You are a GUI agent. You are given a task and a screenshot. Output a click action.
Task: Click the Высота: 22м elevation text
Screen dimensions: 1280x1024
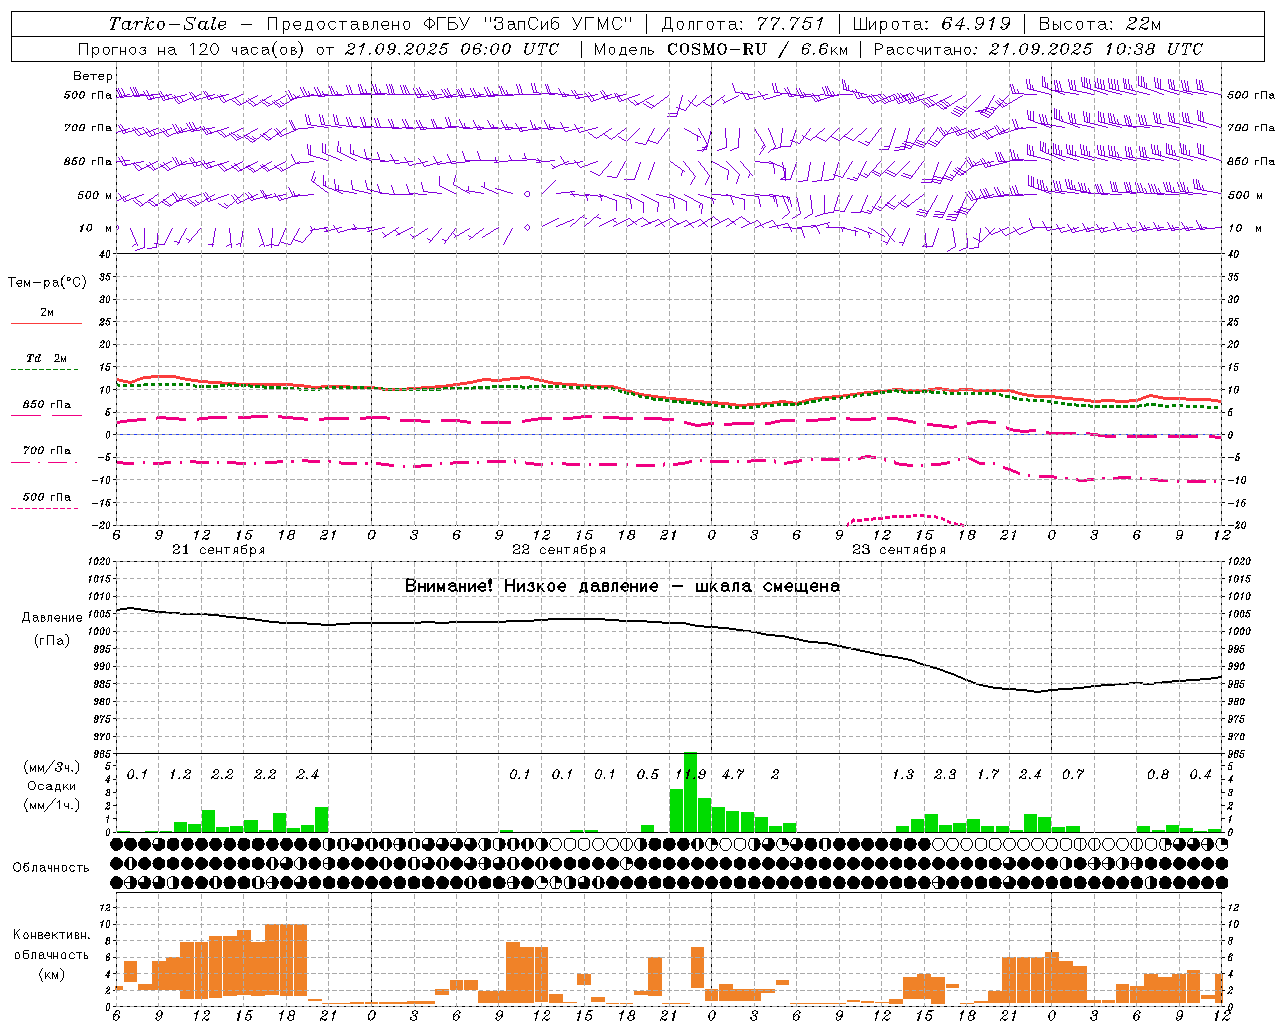click(x=1100, y=24)
